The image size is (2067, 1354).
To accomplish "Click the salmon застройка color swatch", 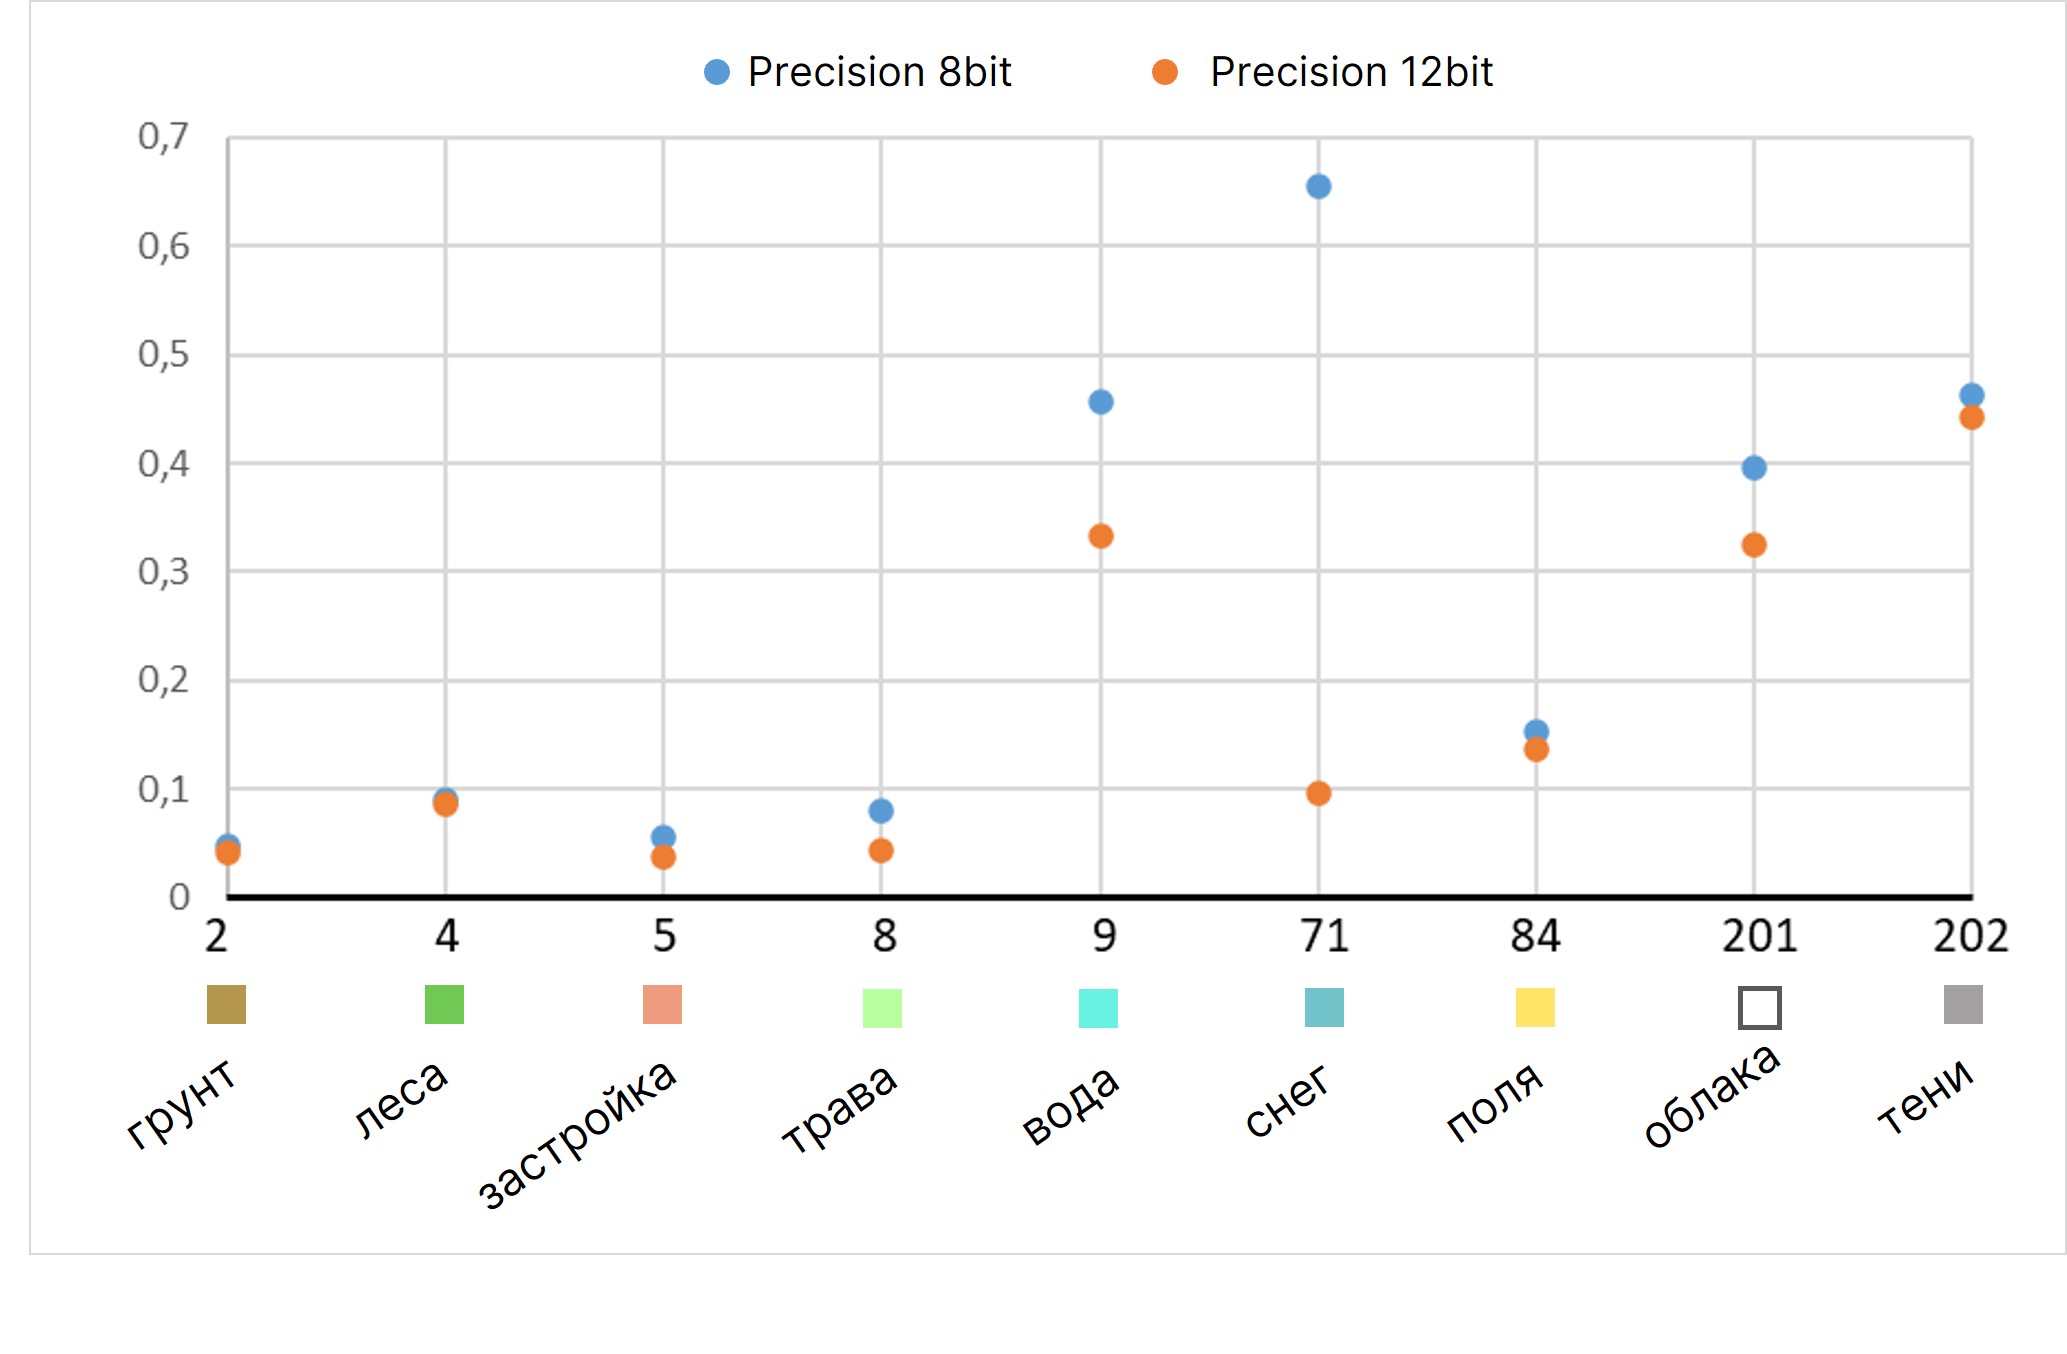I will click(x=662, y=1004).
